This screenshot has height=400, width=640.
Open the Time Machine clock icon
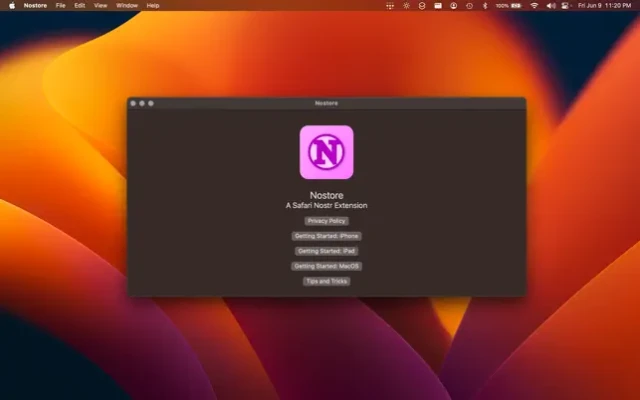[x=469, y=5]
